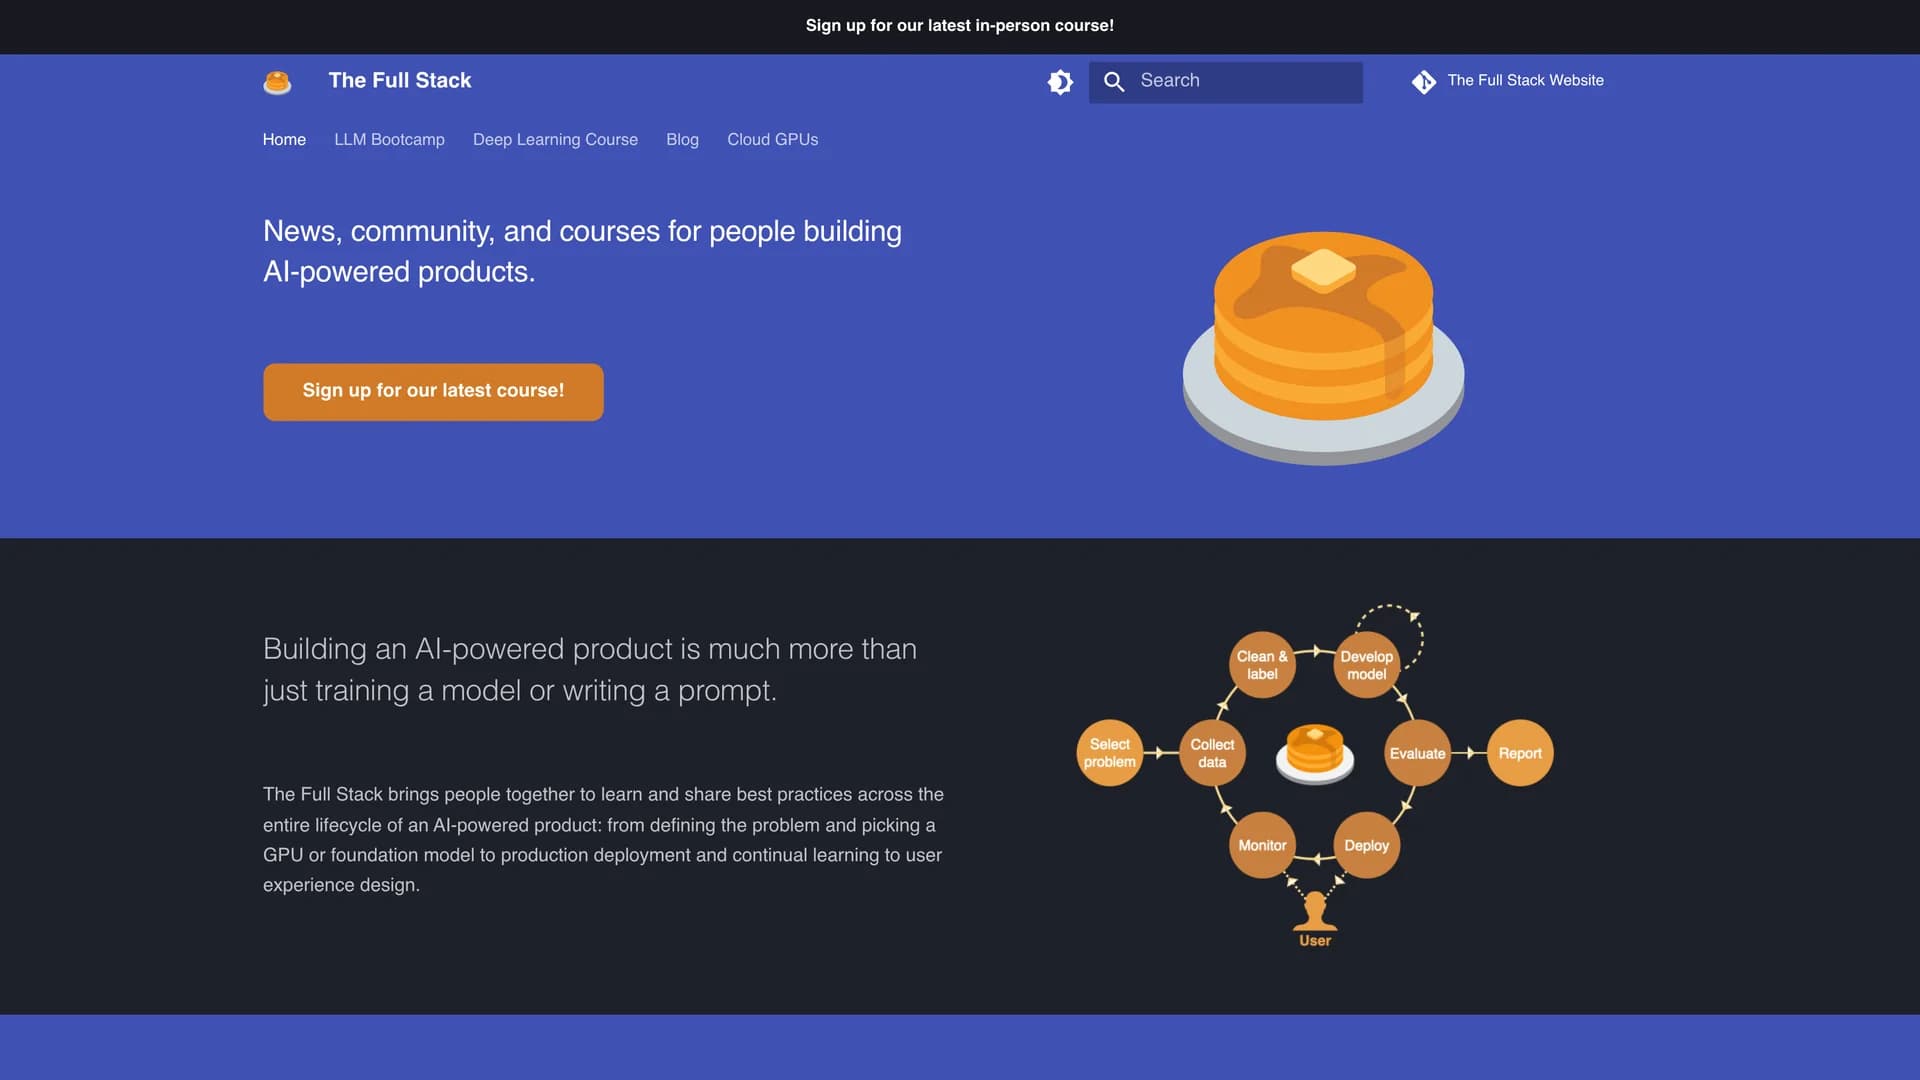The height and width of the screenshot is (1080, 1920).
Task: Click the User silhouette icon in diagram
Action: click(x=1315, y=910)
